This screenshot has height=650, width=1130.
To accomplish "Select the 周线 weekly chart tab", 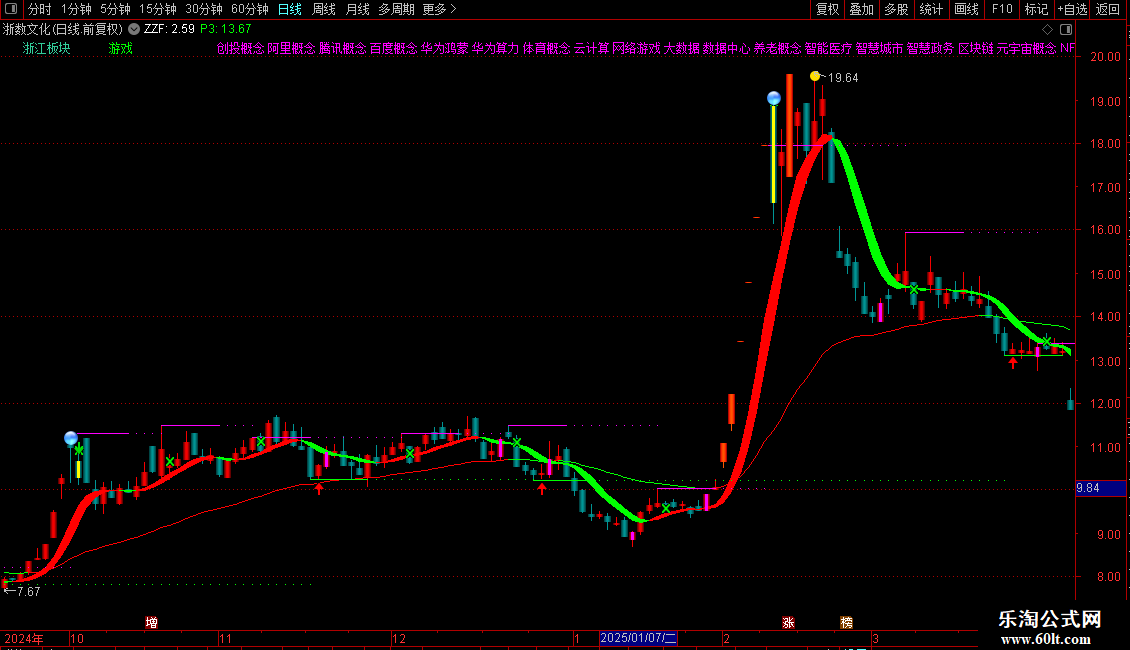I will coord(324,9).
